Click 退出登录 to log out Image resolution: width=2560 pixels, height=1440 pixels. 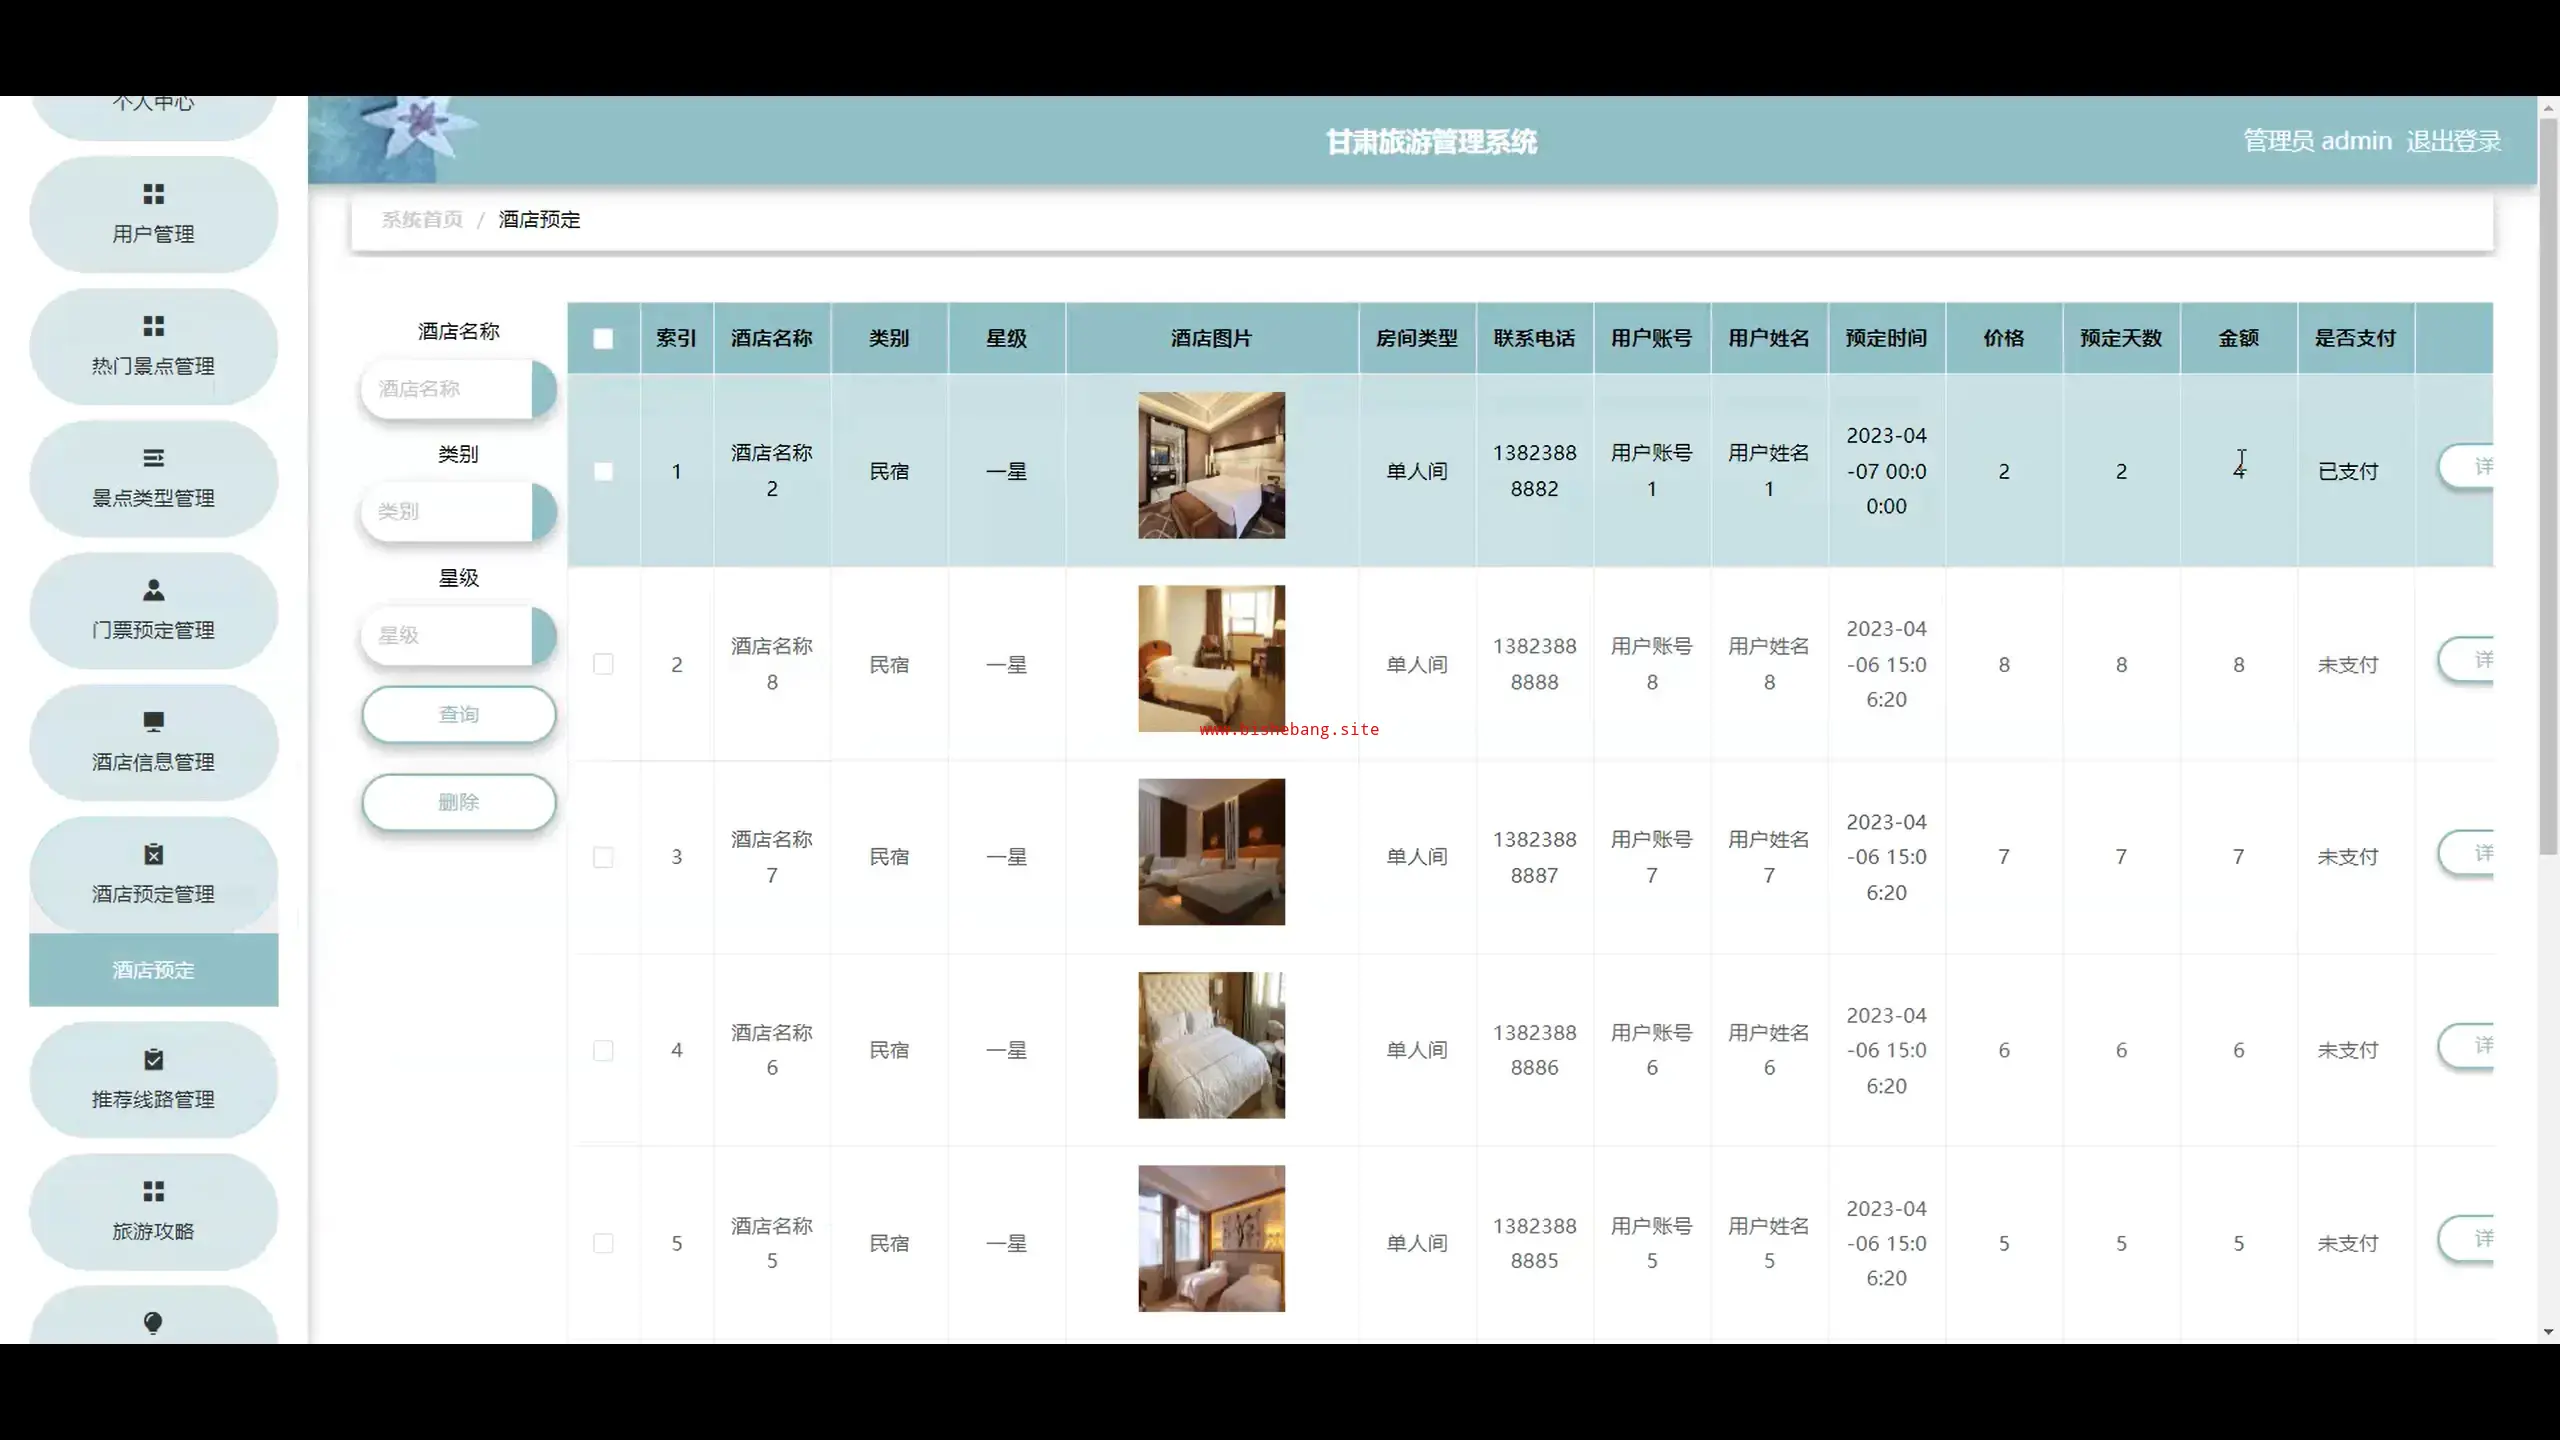(x=2453, y=141)
